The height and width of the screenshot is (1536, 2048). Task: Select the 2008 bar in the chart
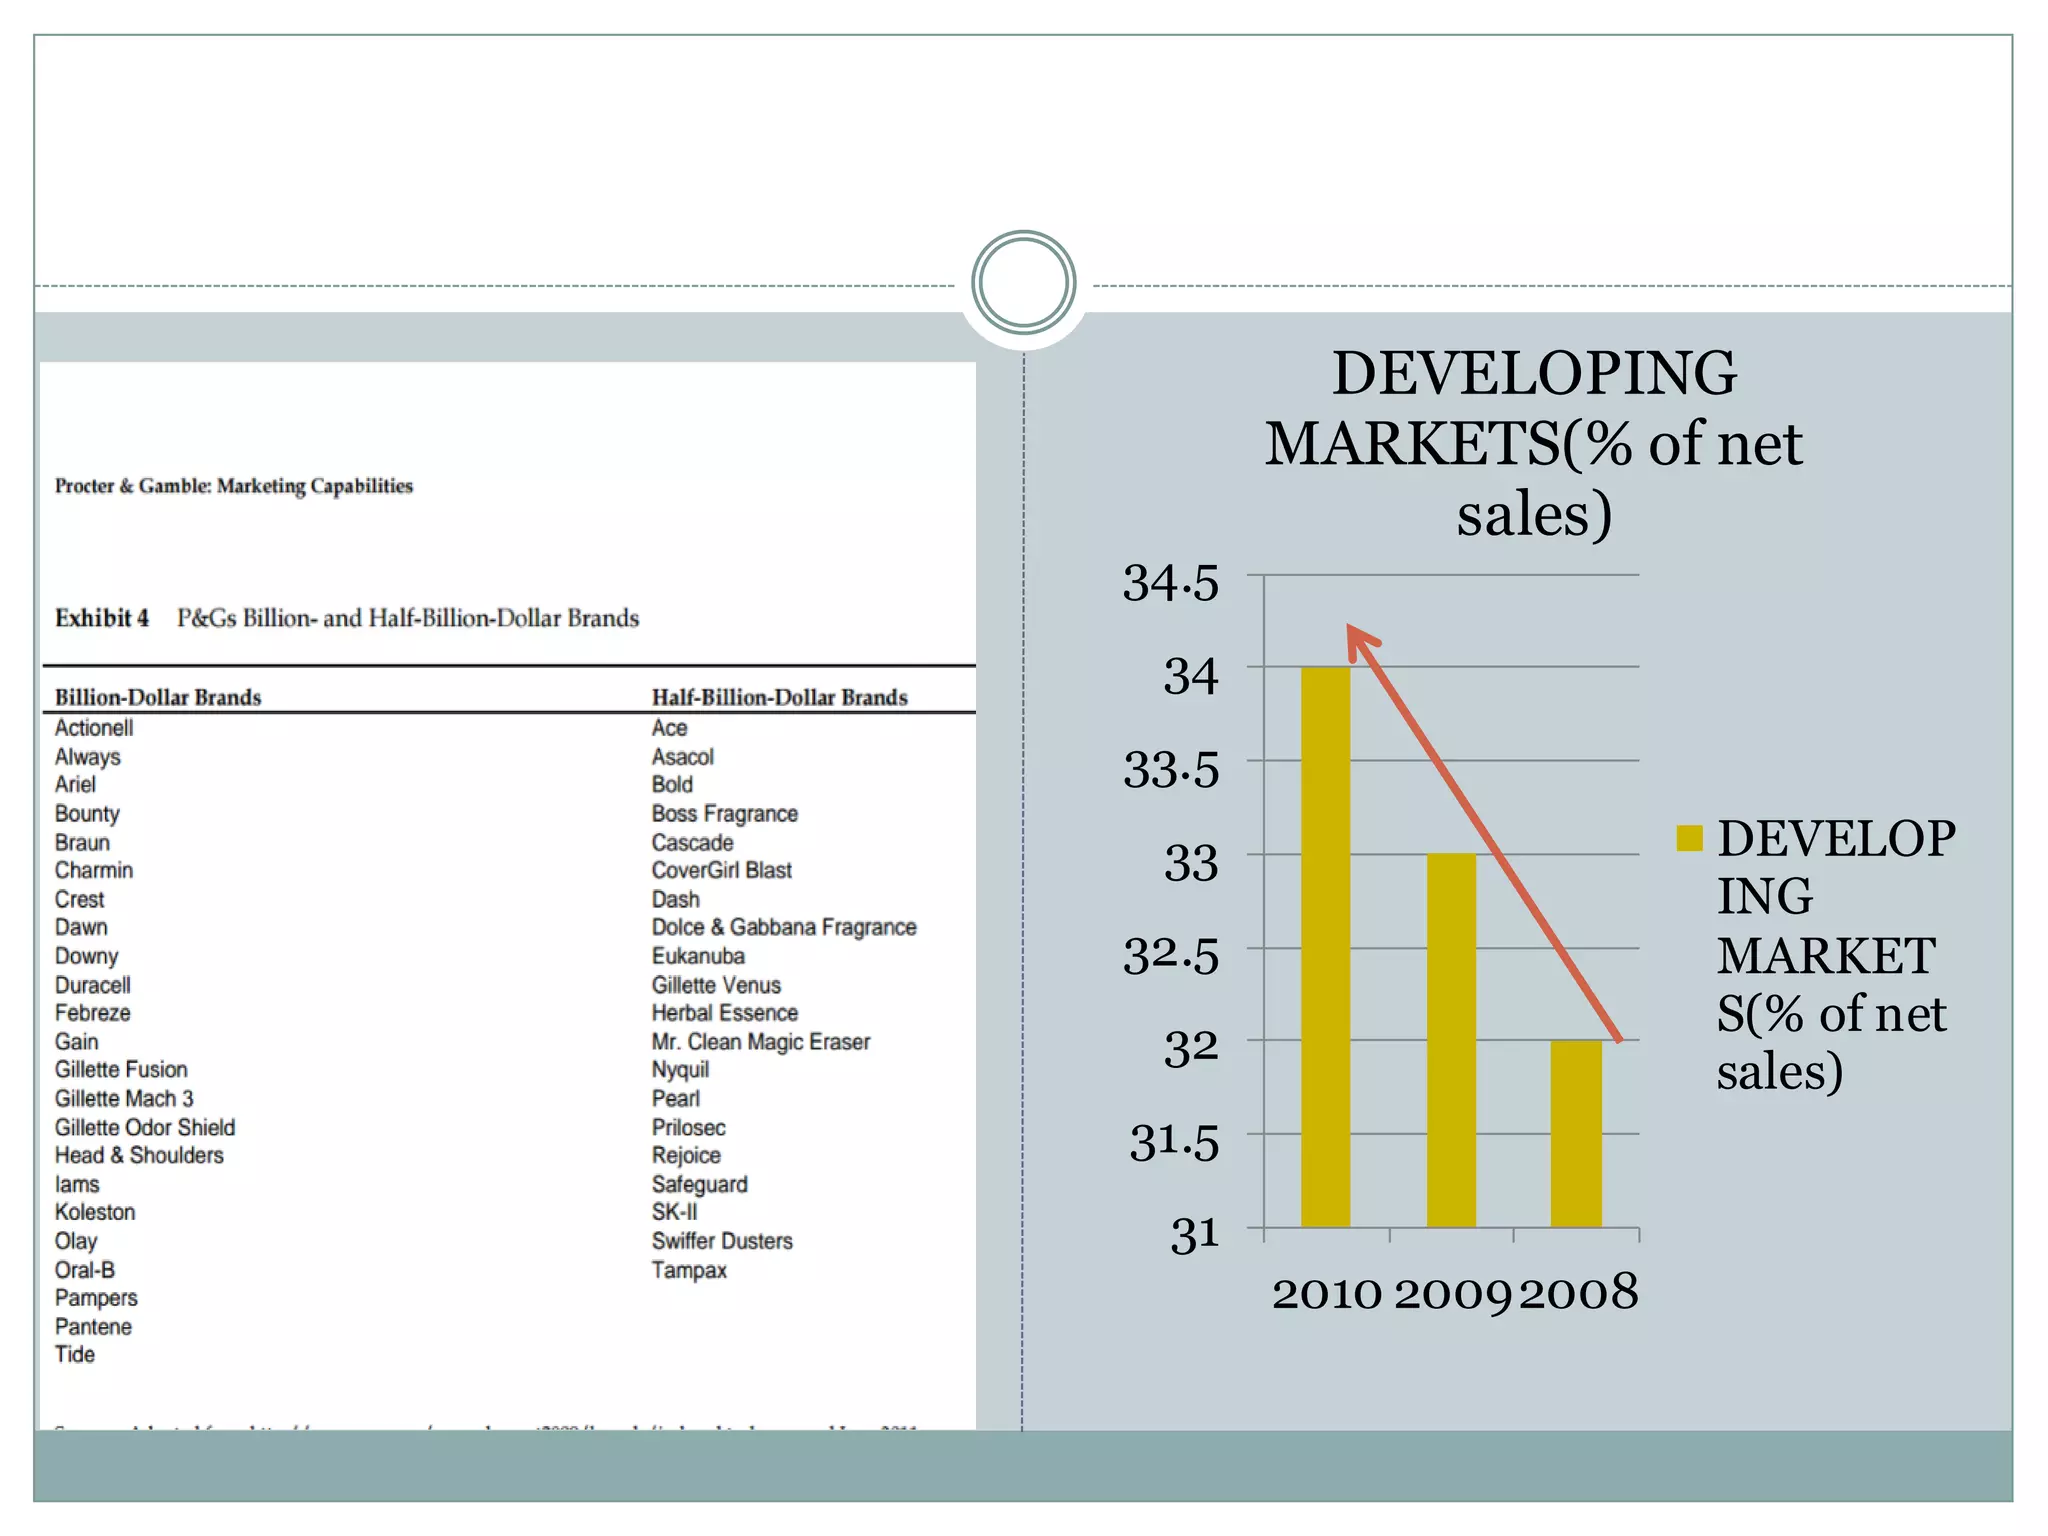coord(1576,1133)
